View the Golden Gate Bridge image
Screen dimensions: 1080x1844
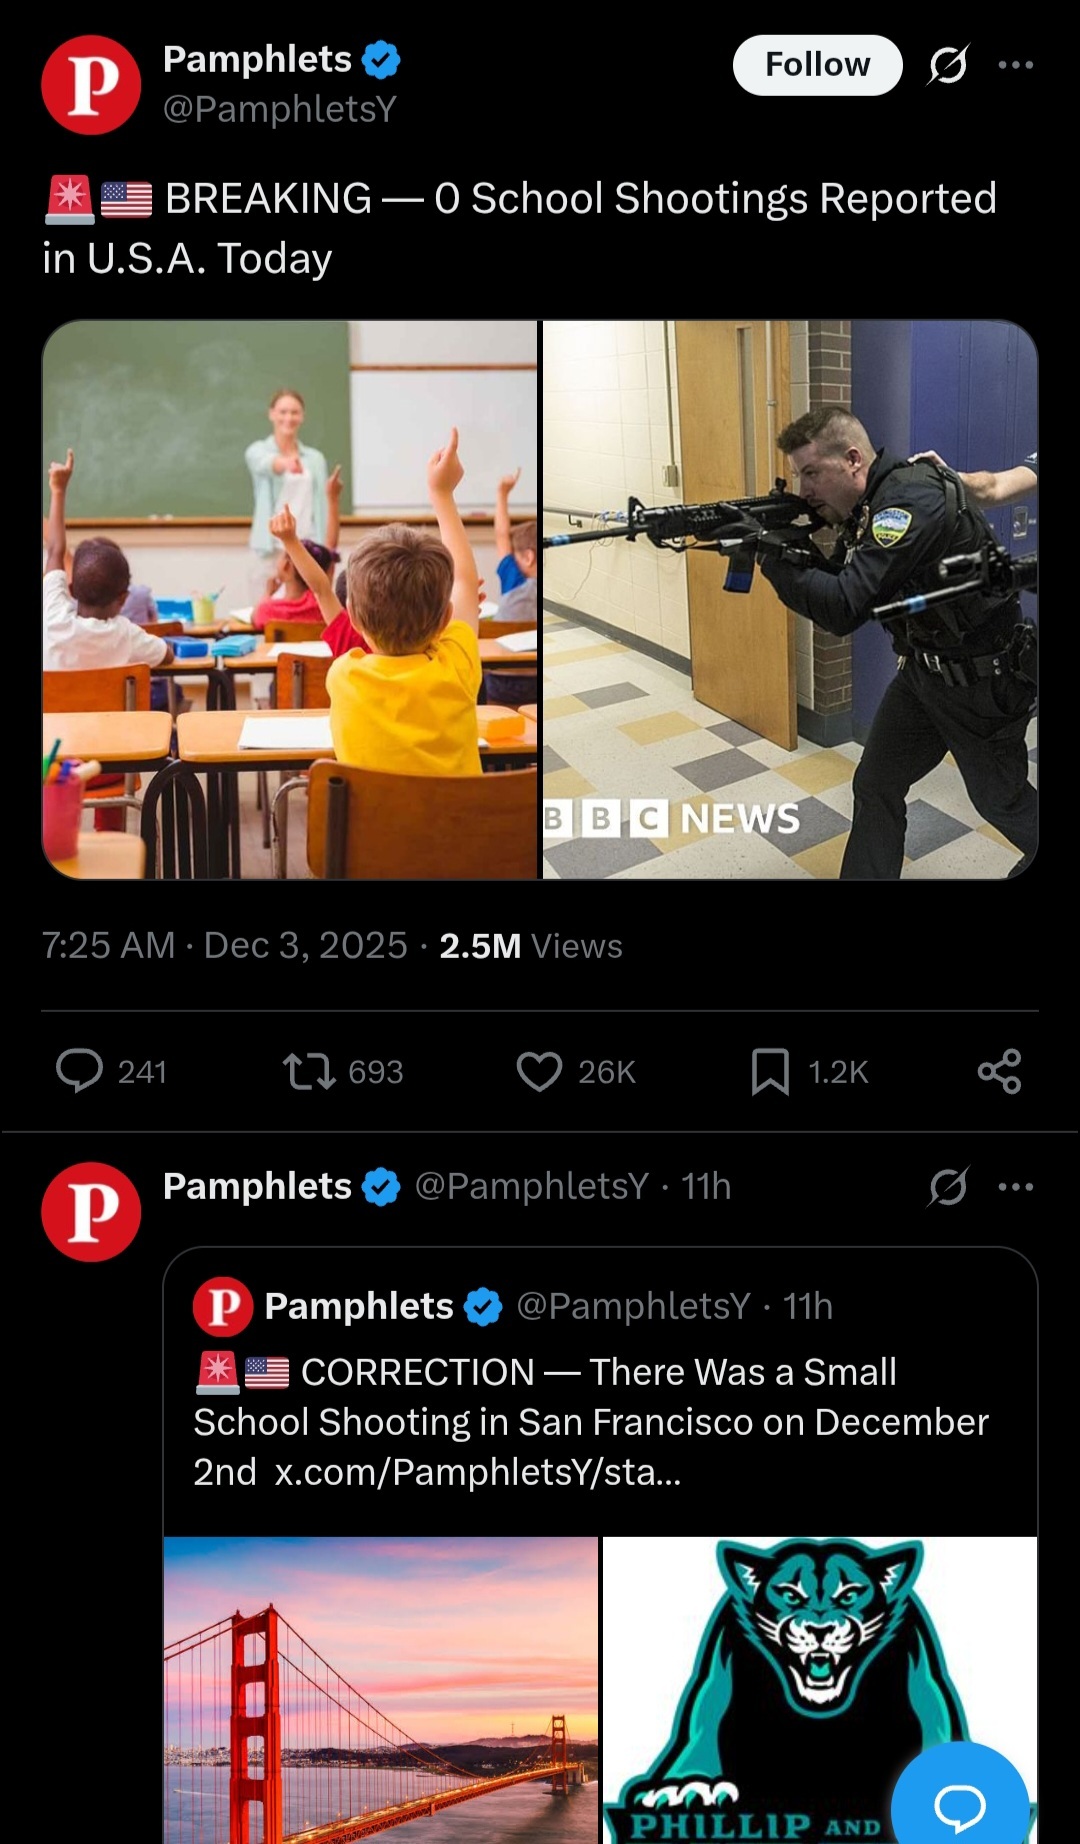(381, 1690)
